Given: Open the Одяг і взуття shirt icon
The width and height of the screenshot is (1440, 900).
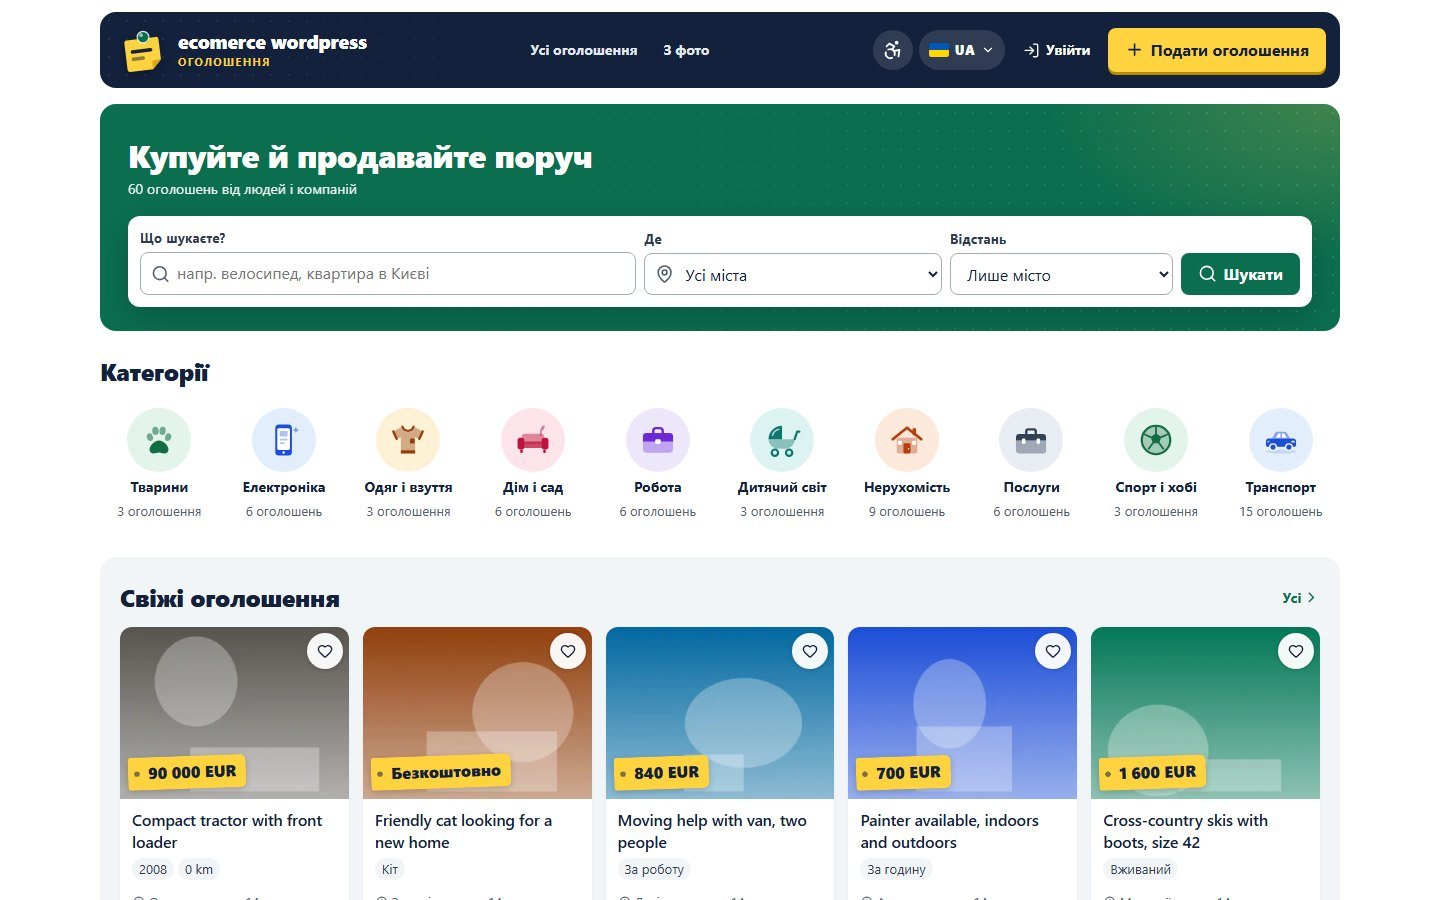Looking at the screenshot, I should click(408, 440).
